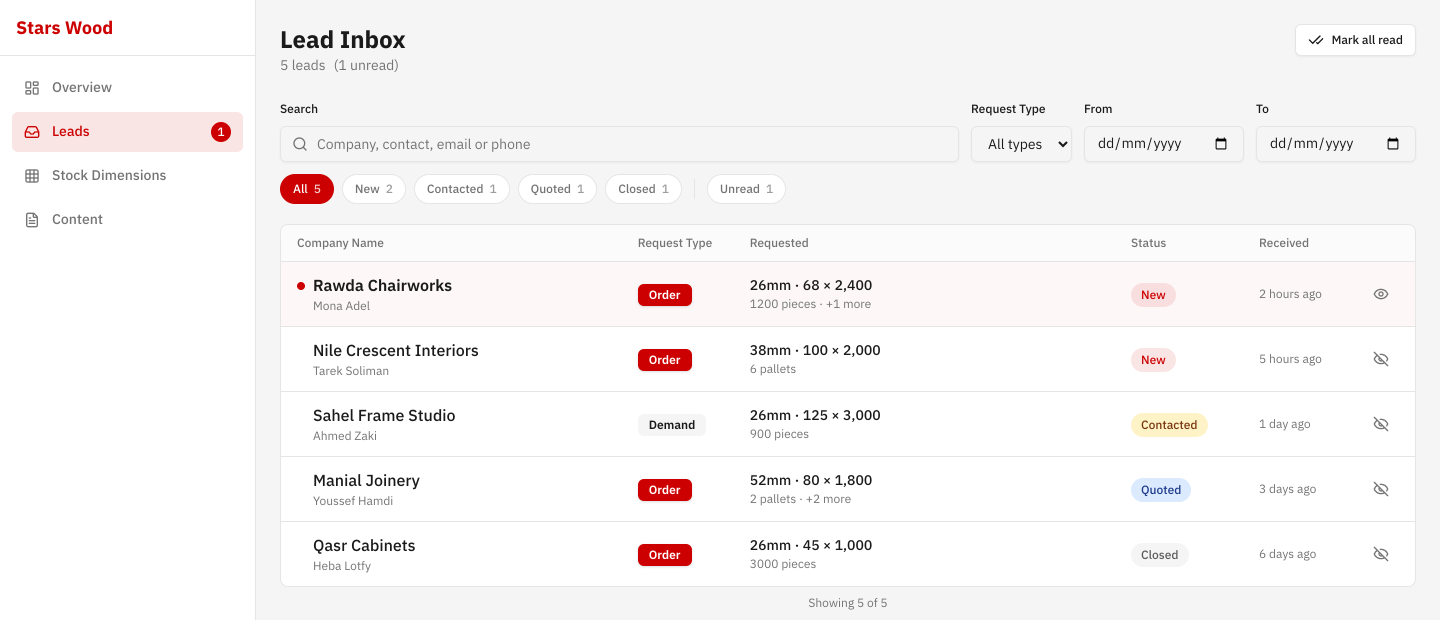The width and height of the screenshot is (1440, 620).
Task: Open Content in the sidebar
Action: pos(127,220)
